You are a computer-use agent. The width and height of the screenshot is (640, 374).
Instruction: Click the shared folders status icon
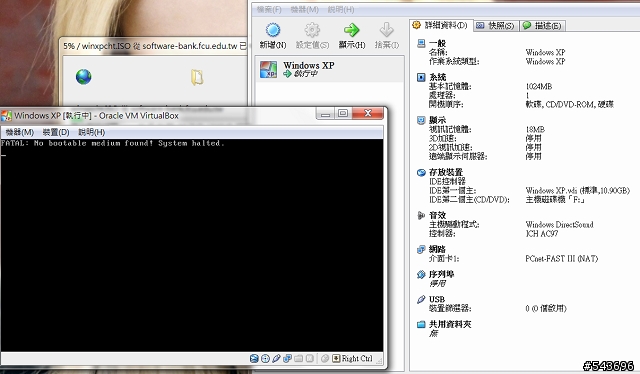point(298,358)
